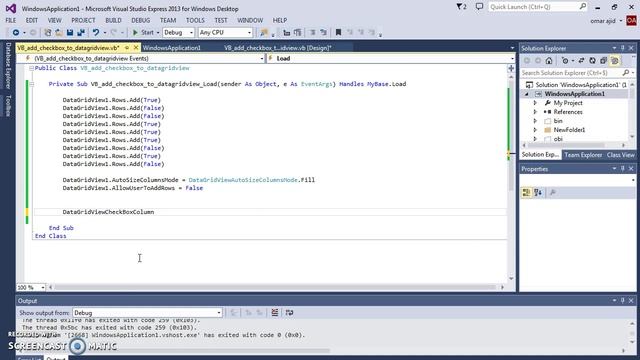
Task: Toggle the bookmark icon in toolbar
Action: [x=338, y=32]
